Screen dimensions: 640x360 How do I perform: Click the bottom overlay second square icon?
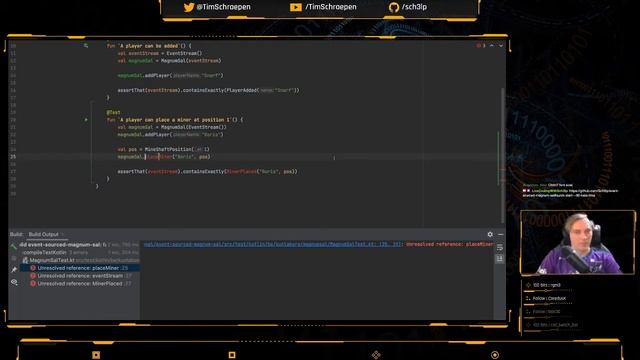(232, 355)
